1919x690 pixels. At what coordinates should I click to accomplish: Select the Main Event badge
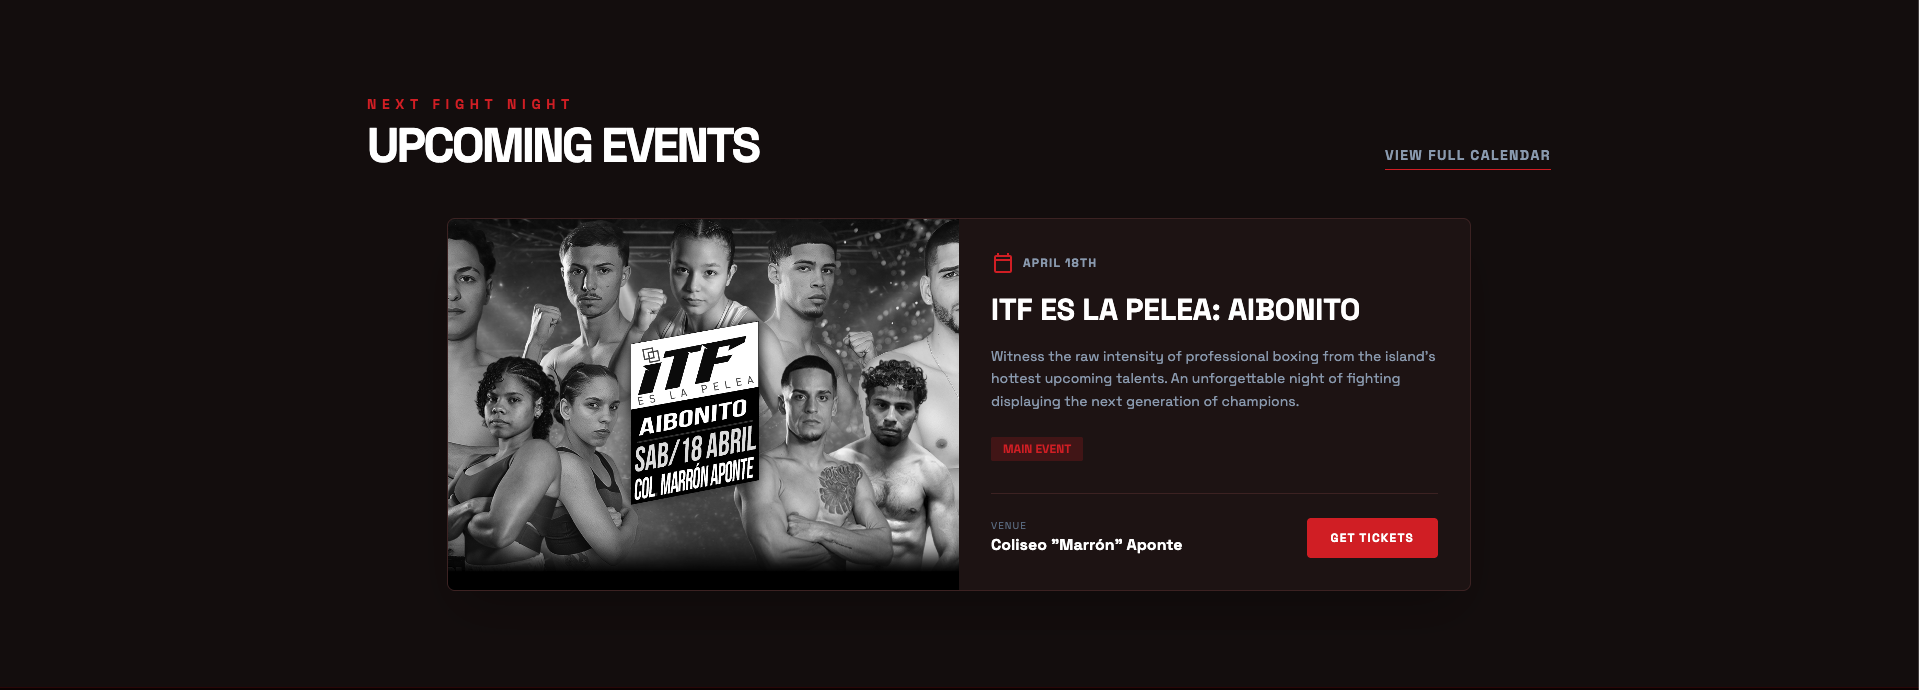coord(1037,449)
